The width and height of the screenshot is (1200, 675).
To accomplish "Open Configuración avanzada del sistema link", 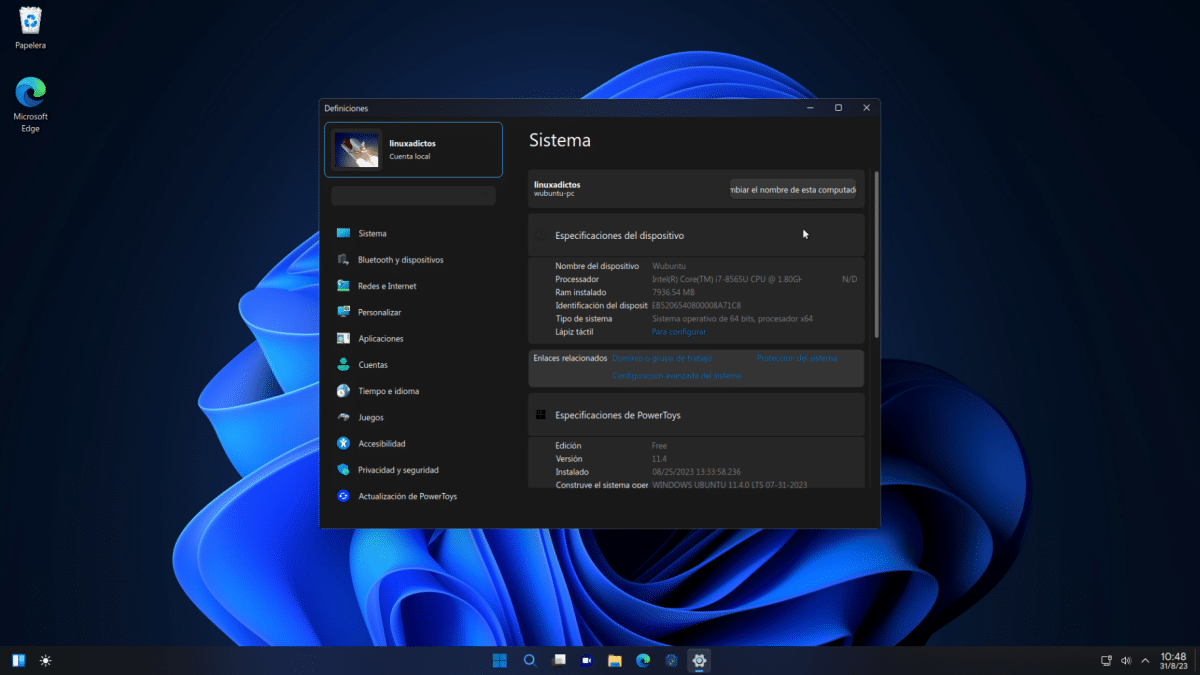I will (x=677, y=376).
